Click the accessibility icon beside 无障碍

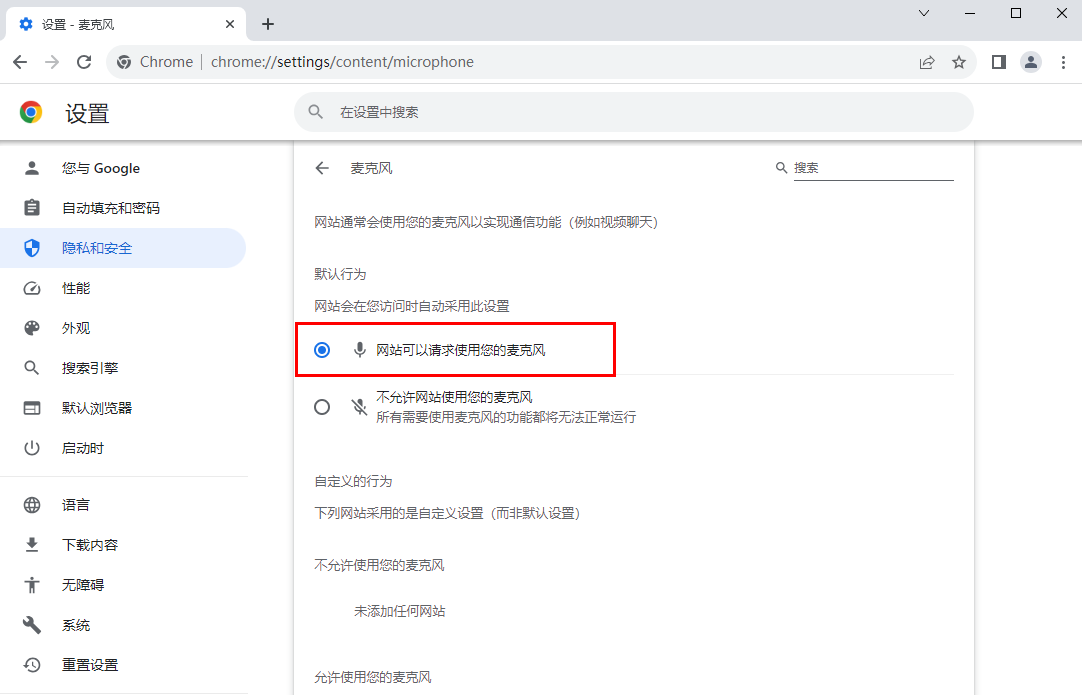(32, 585)
